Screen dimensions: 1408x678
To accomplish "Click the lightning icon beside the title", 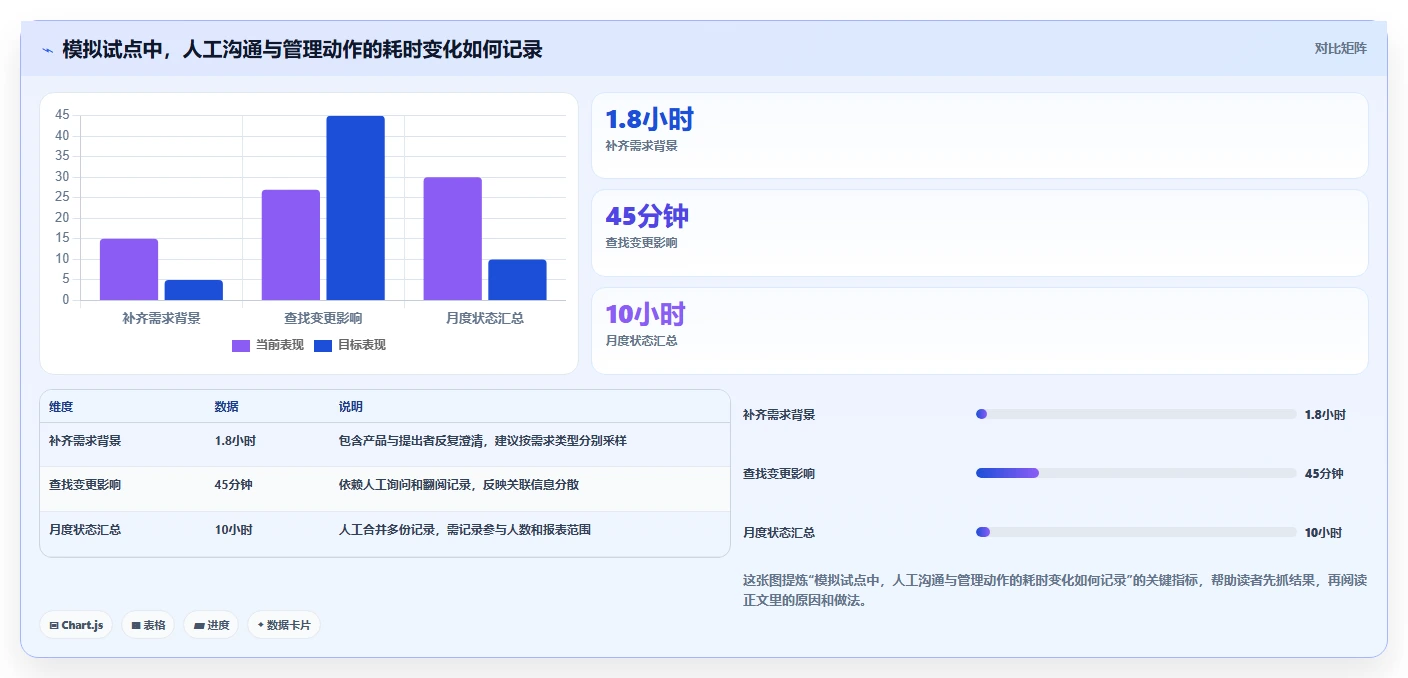I will tap(47, 49).
